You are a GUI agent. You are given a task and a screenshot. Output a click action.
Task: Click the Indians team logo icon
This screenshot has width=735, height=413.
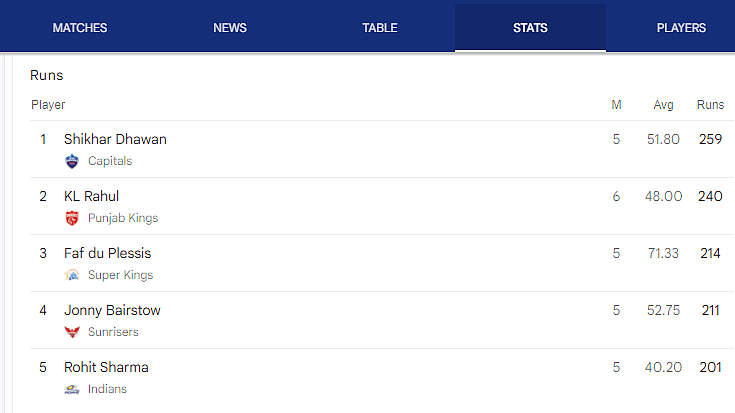(x=72, y=389)
